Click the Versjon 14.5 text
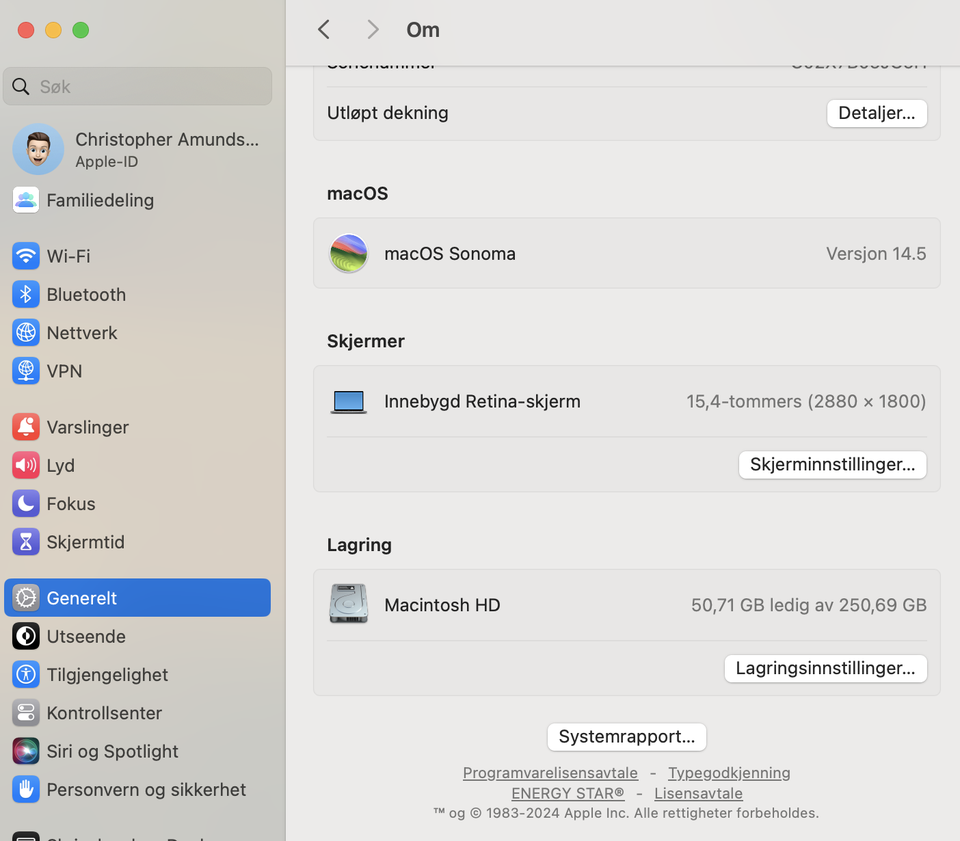 876,253
